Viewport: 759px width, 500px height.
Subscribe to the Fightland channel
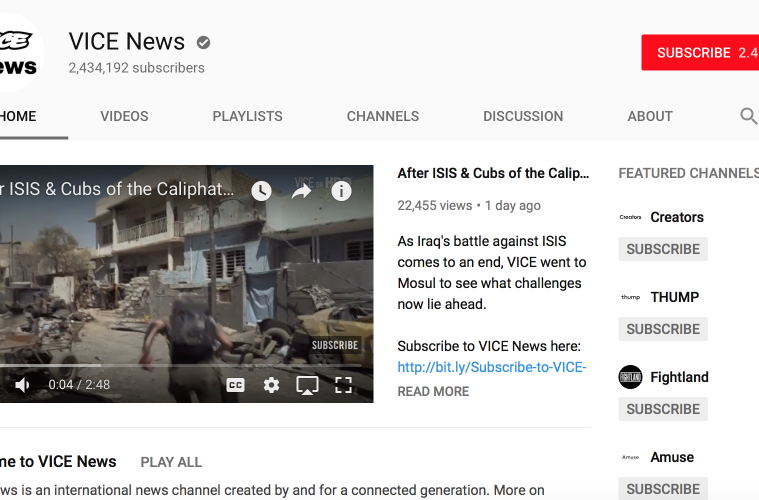click(x=663, y=409)
